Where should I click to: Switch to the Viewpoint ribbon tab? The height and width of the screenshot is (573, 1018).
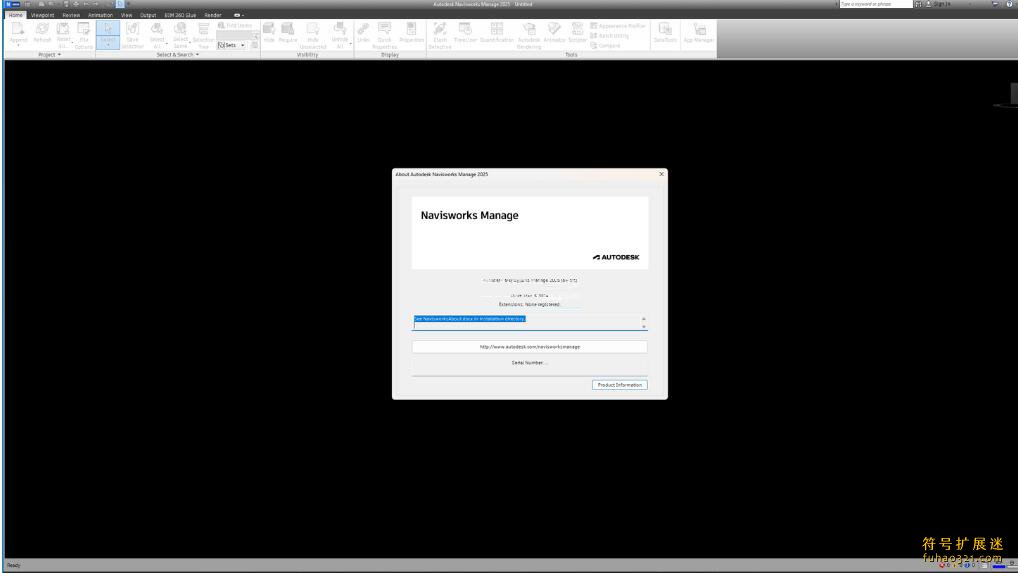coord(43,15)
